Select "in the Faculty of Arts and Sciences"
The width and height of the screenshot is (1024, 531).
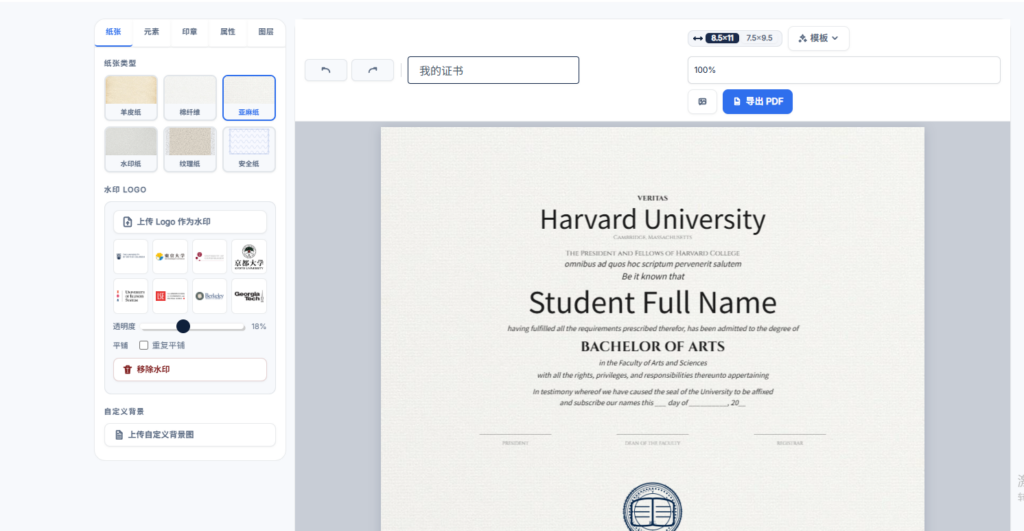tap(652, 363)
